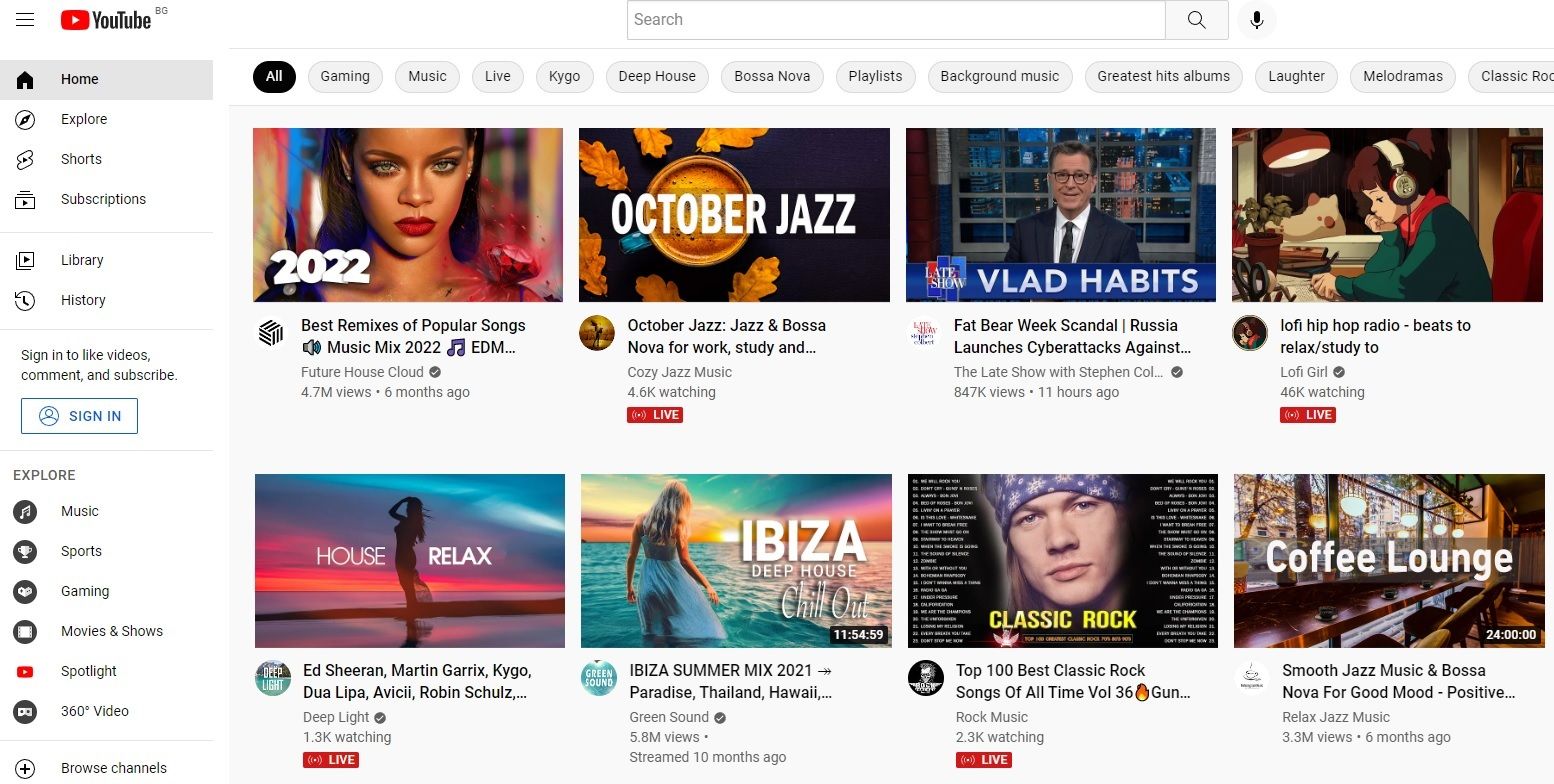Open Deep Light channel avatar
Viewport: 1554px width, 784px height.
coord(273,679)
